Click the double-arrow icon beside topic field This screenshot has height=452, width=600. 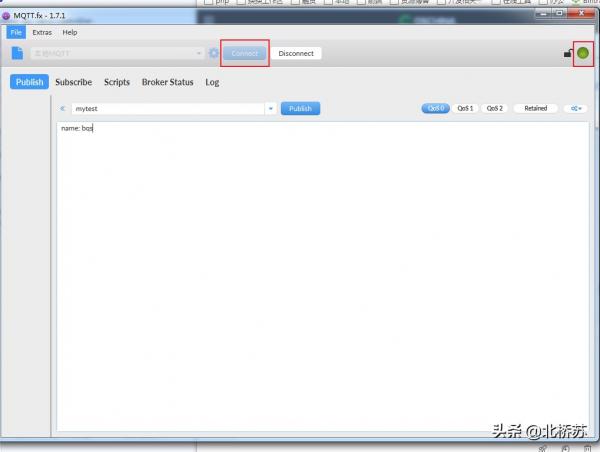click(x=63, y=108)
